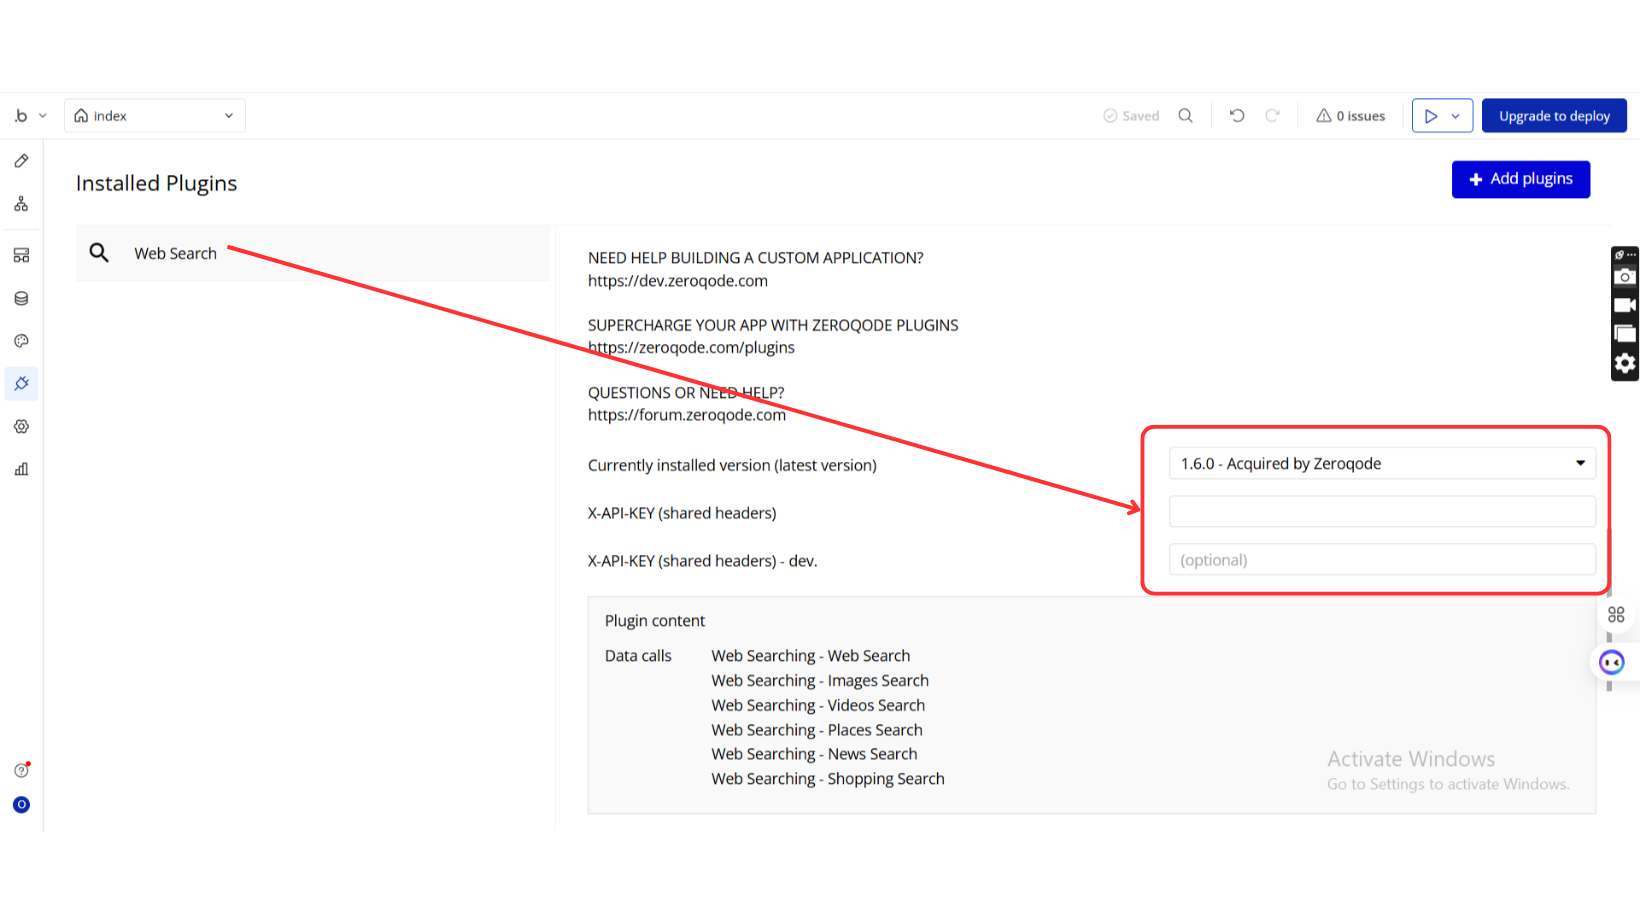The image size is (1640, 924).
Task: Open the Settings tab gear icon
Action: tap(21, 426)
